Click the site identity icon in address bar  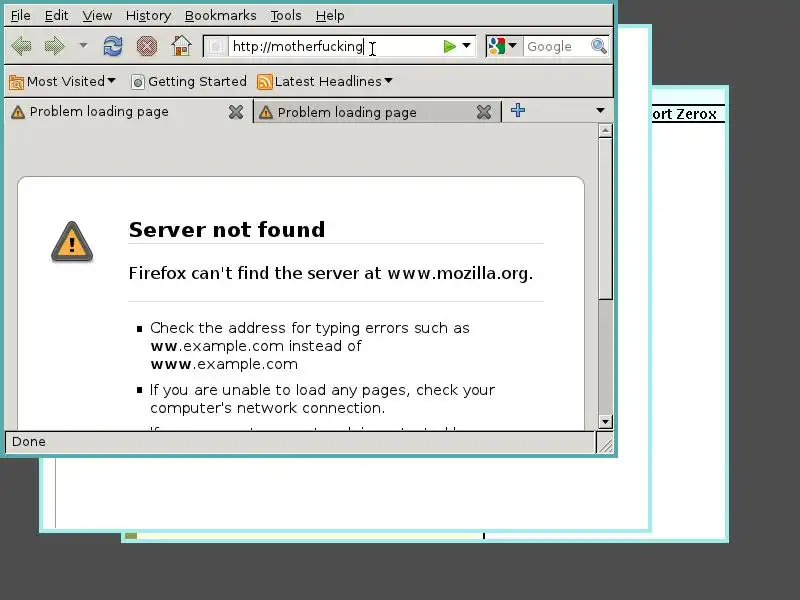(x=216, y=46)
